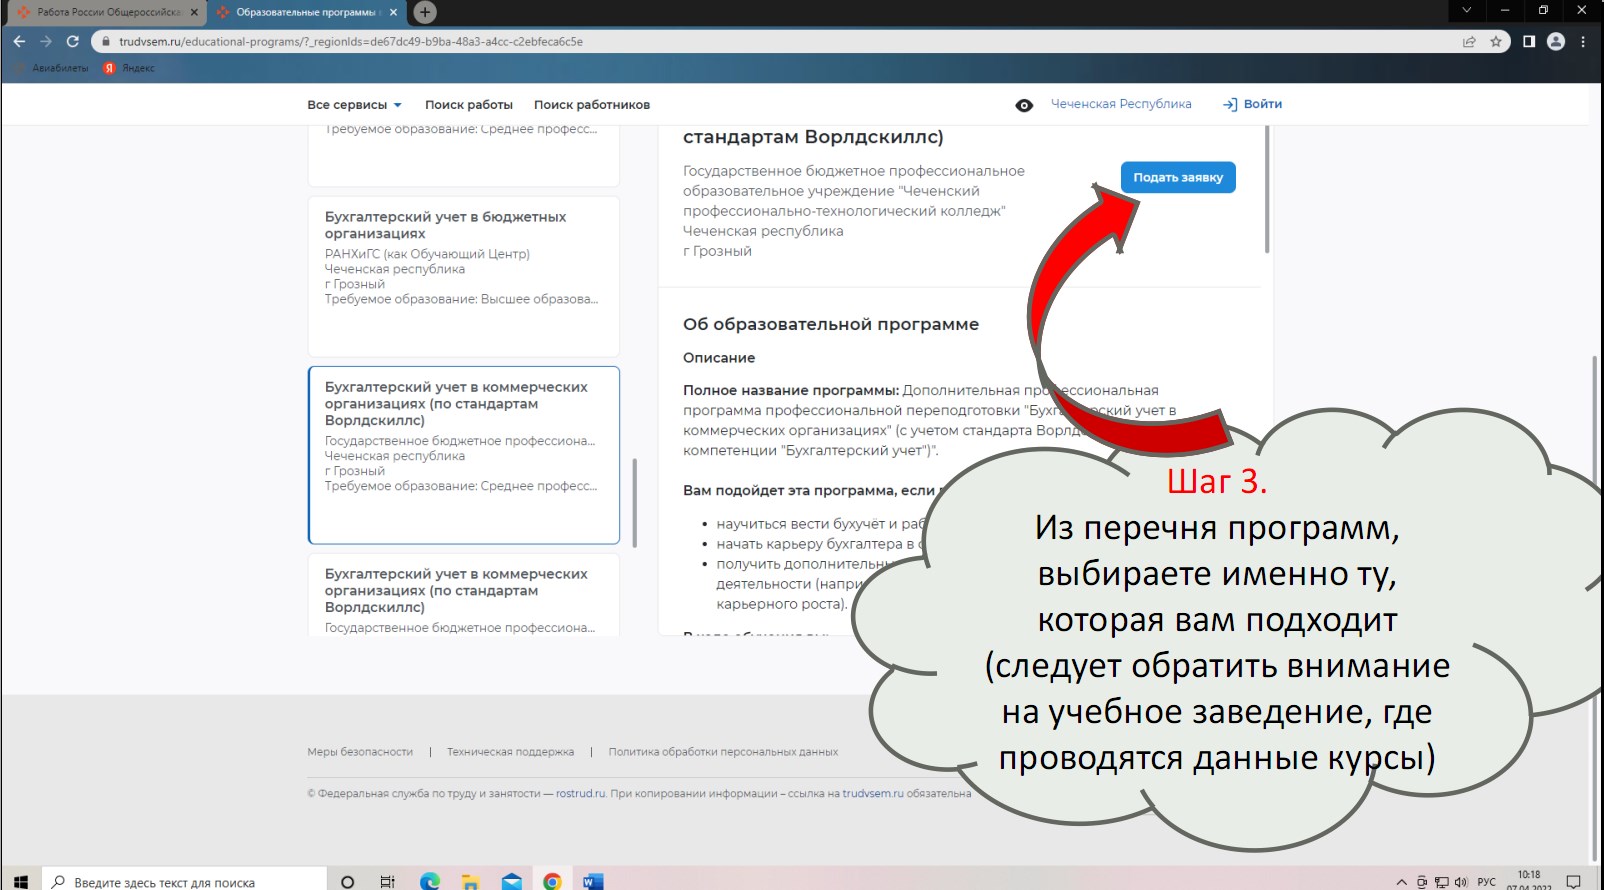The height and width of the screenshot is (890, 1604).
Task: Open Word from the Windows taskbar
Action: coord(592,881)
